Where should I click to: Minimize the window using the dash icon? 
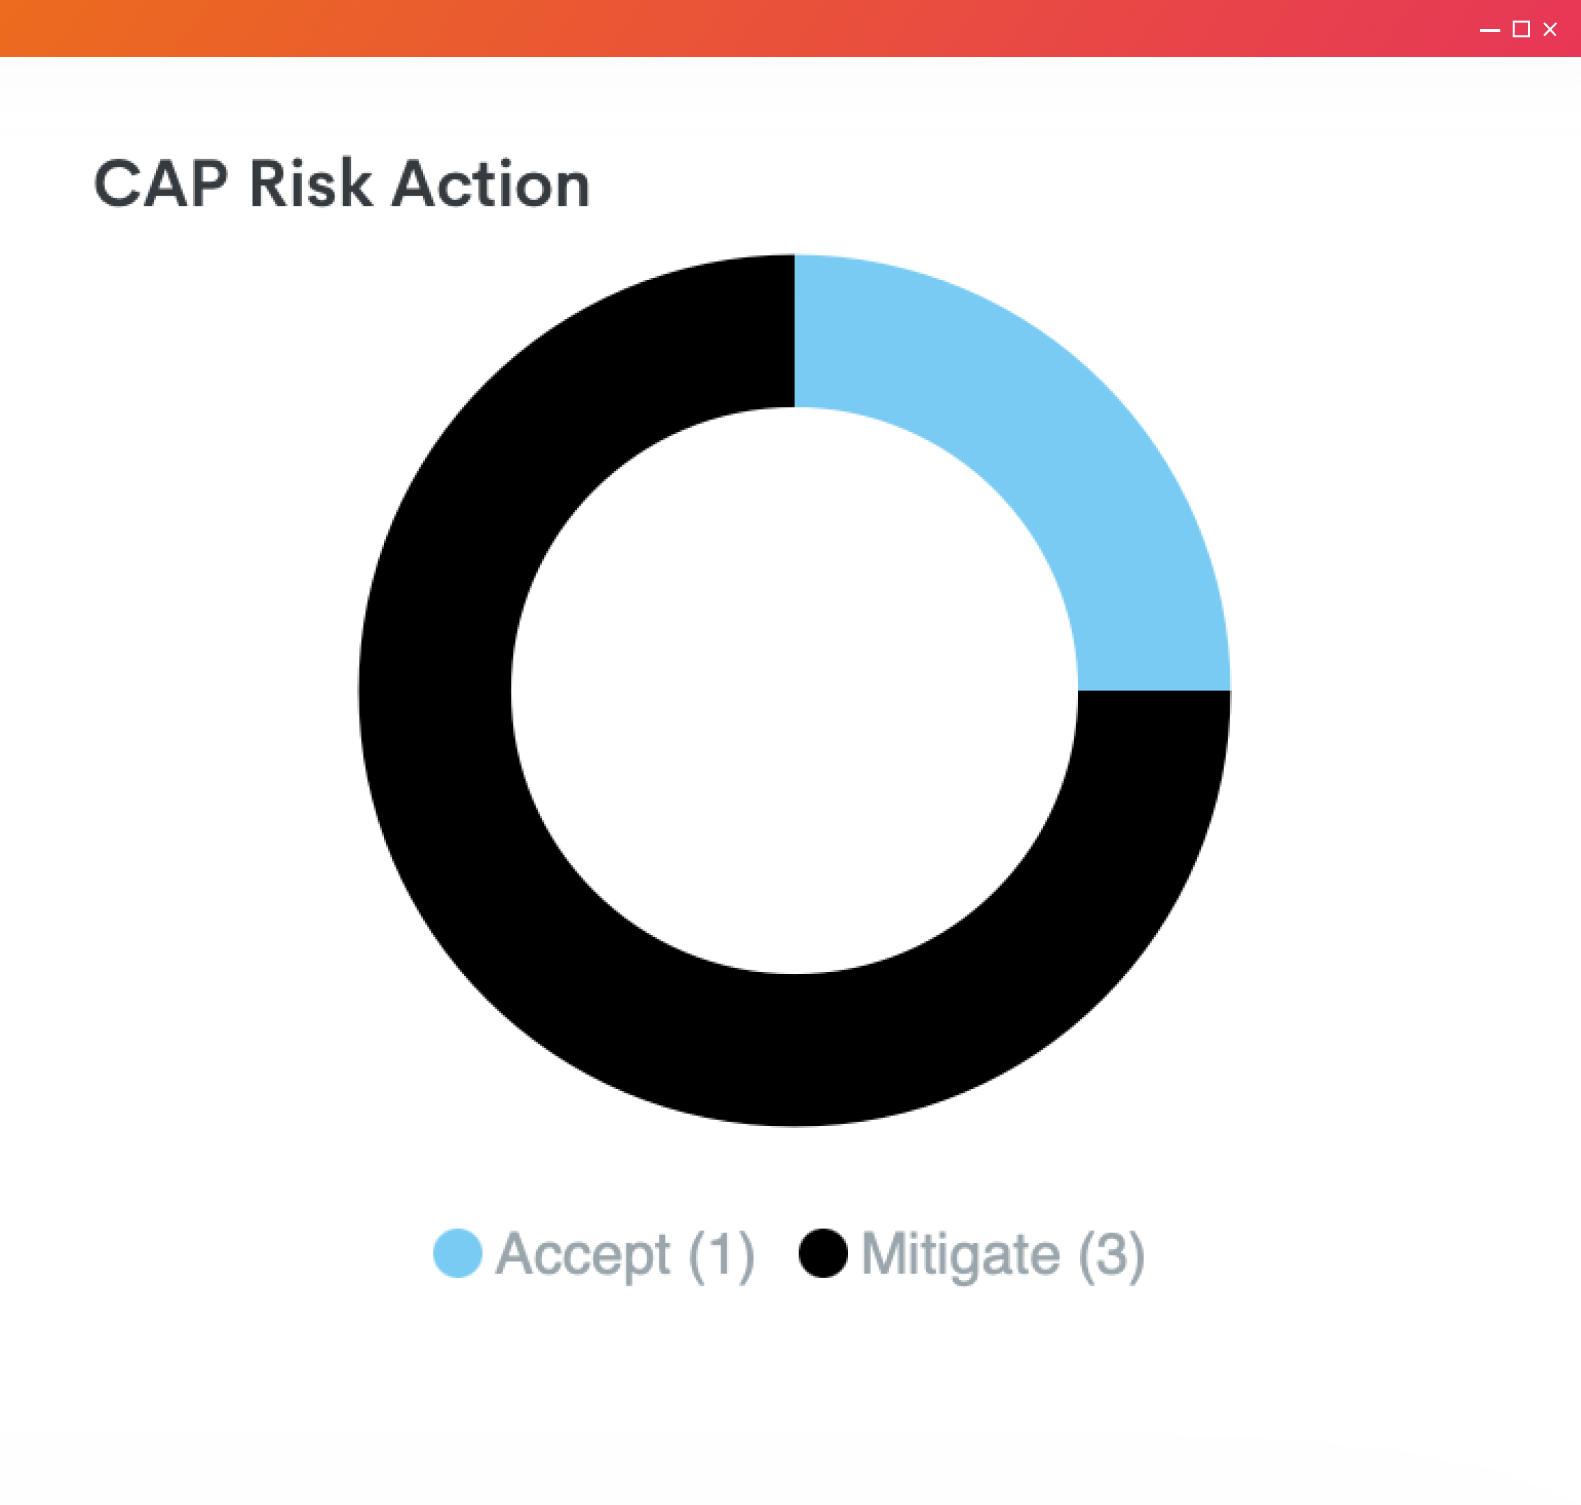click(x=1490, y=29)
